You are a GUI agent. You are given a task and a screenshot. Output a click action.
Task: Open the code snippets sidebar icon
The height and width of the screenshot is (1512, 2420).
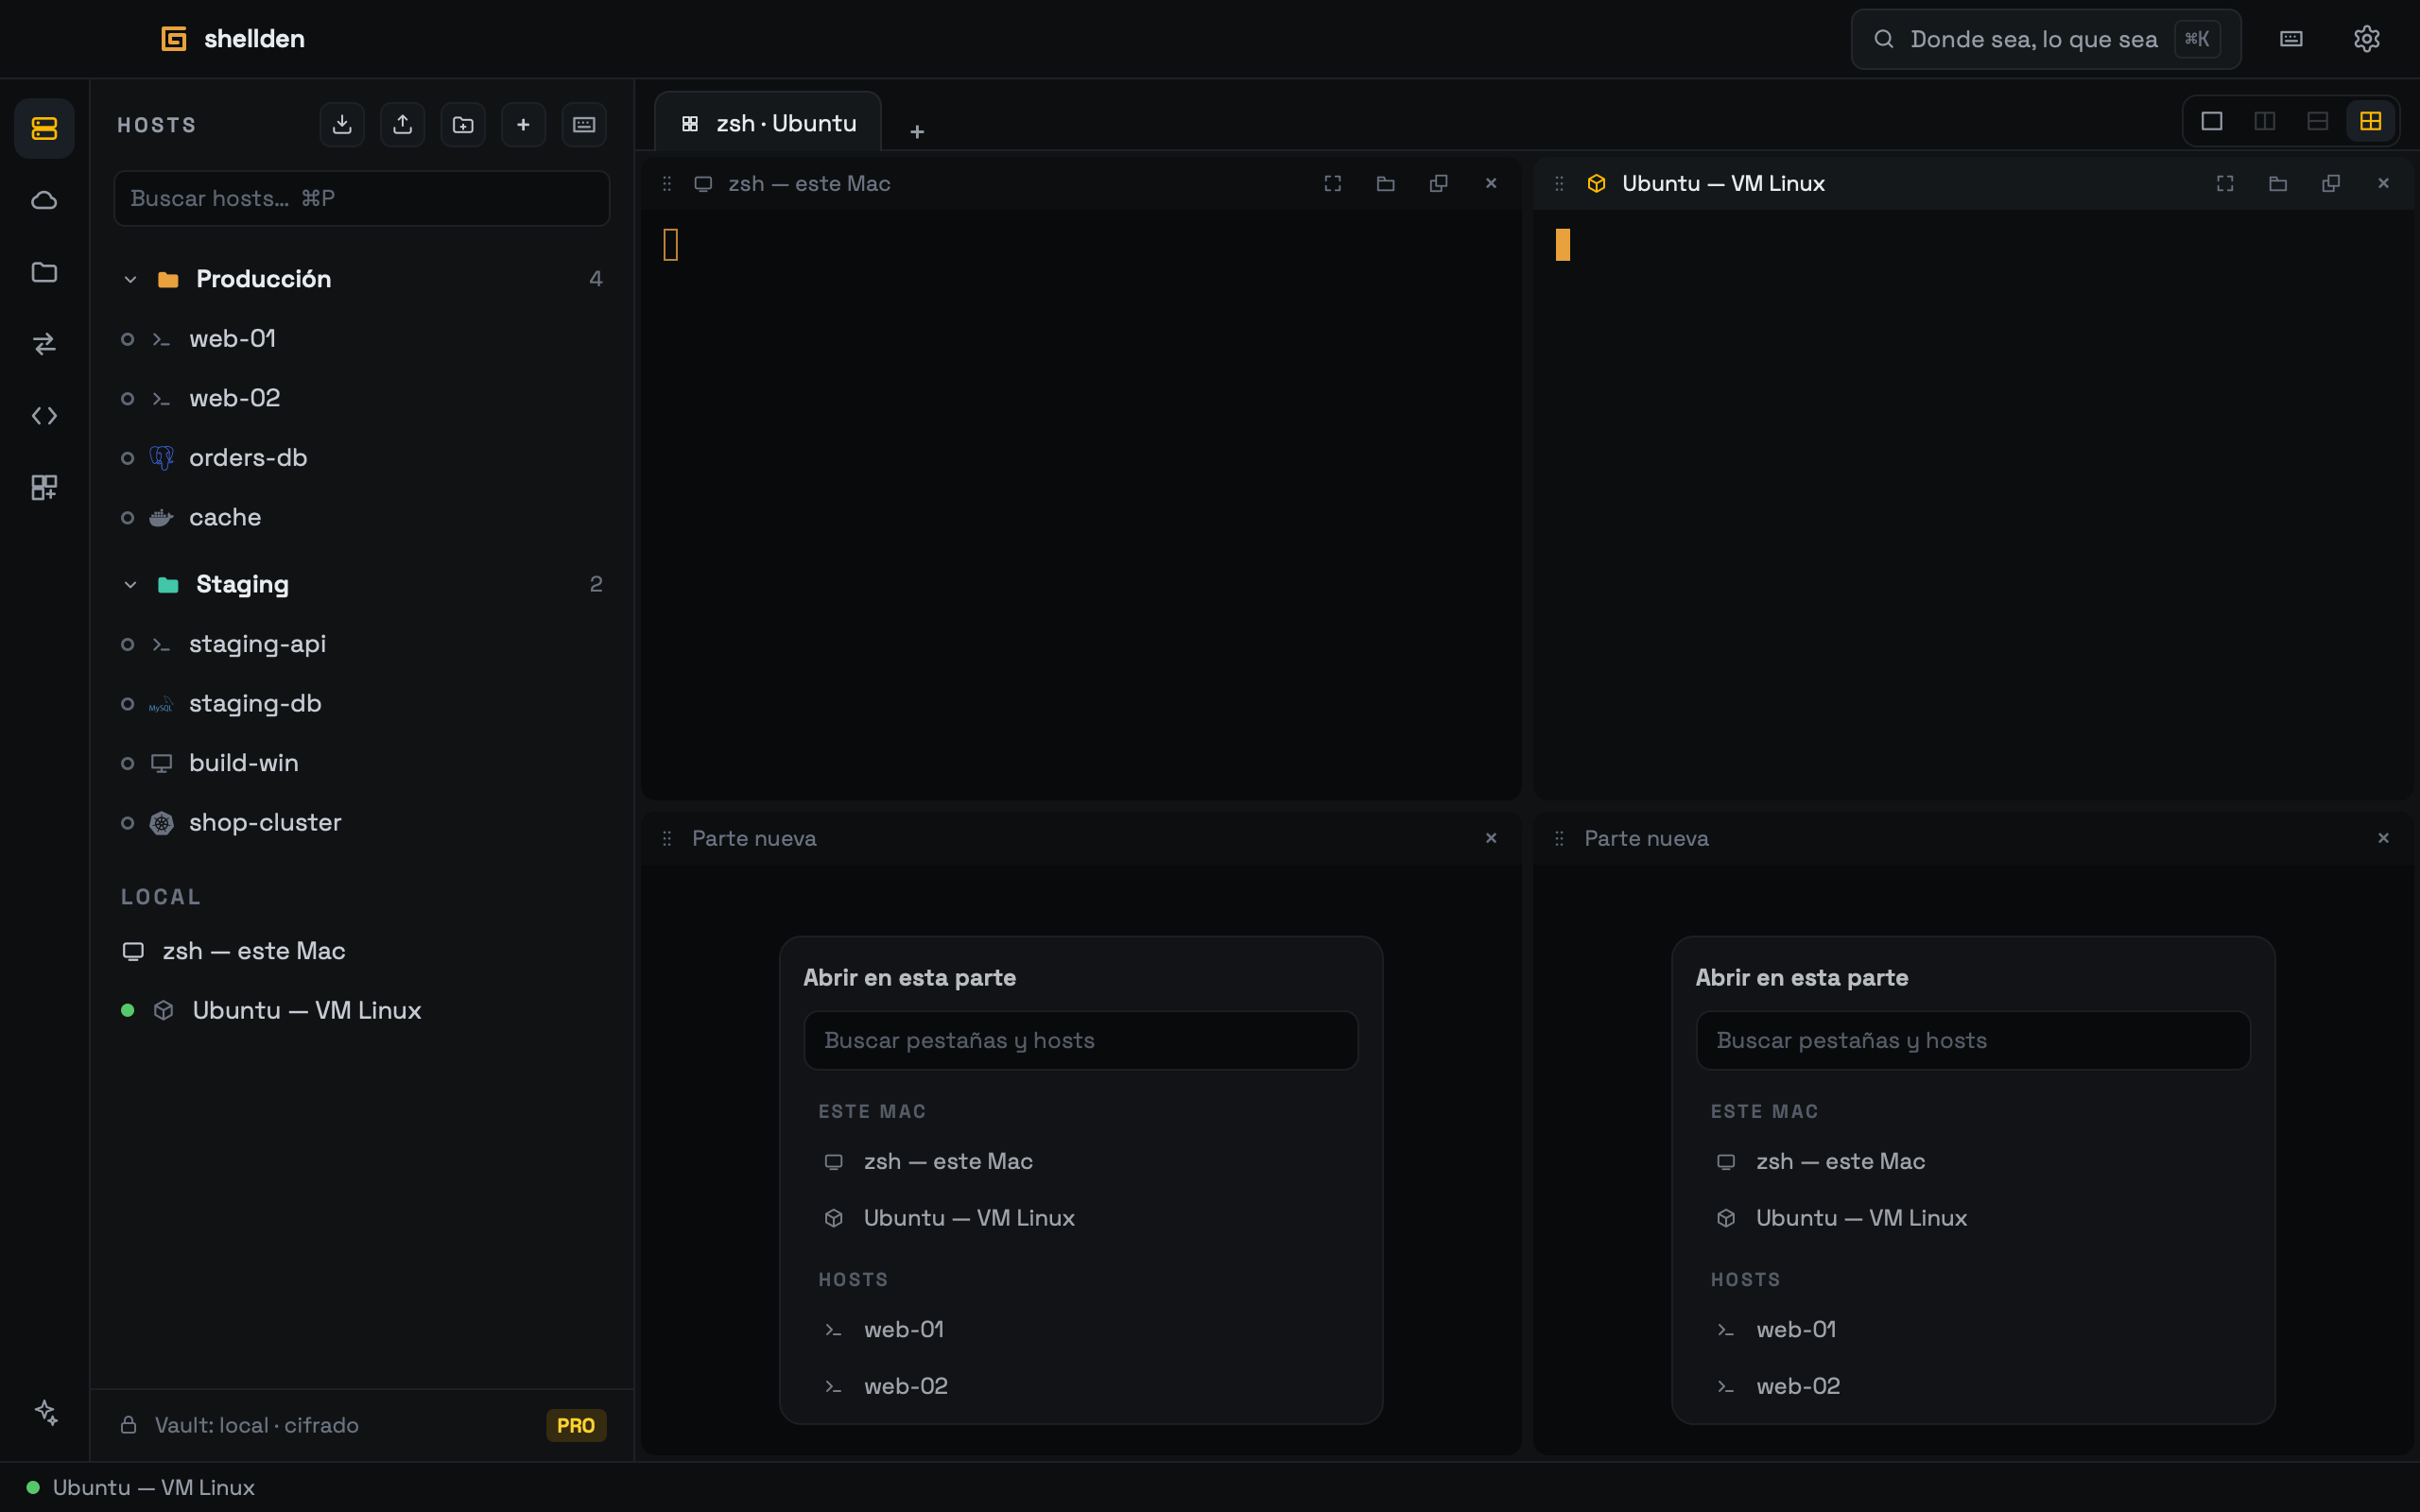44,416
